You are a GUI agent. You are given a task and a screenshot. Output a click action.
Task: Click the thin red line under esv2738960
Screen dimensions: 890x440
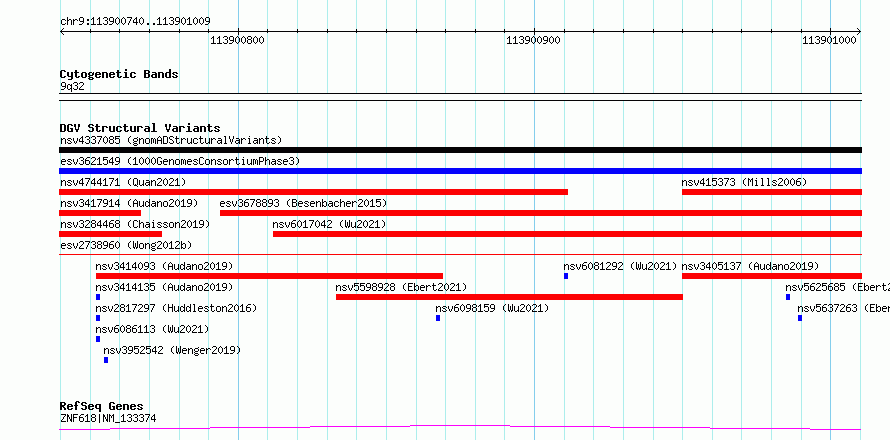(460, 255)
